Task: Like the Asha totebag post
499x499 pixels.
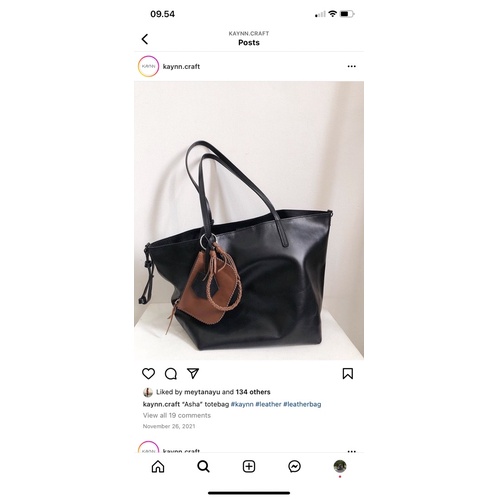Action: (148, 373)
